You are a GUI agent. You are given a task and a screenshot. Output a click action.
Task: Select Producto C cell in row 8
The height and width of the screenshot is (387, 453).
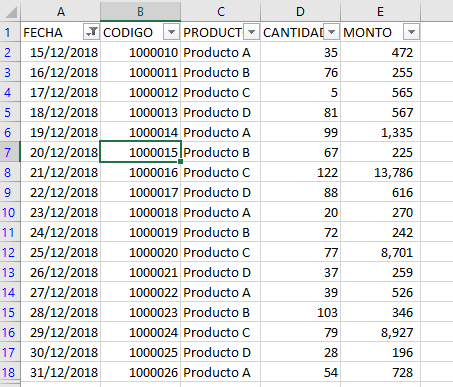pyautogui.click(x=220, y=172)
